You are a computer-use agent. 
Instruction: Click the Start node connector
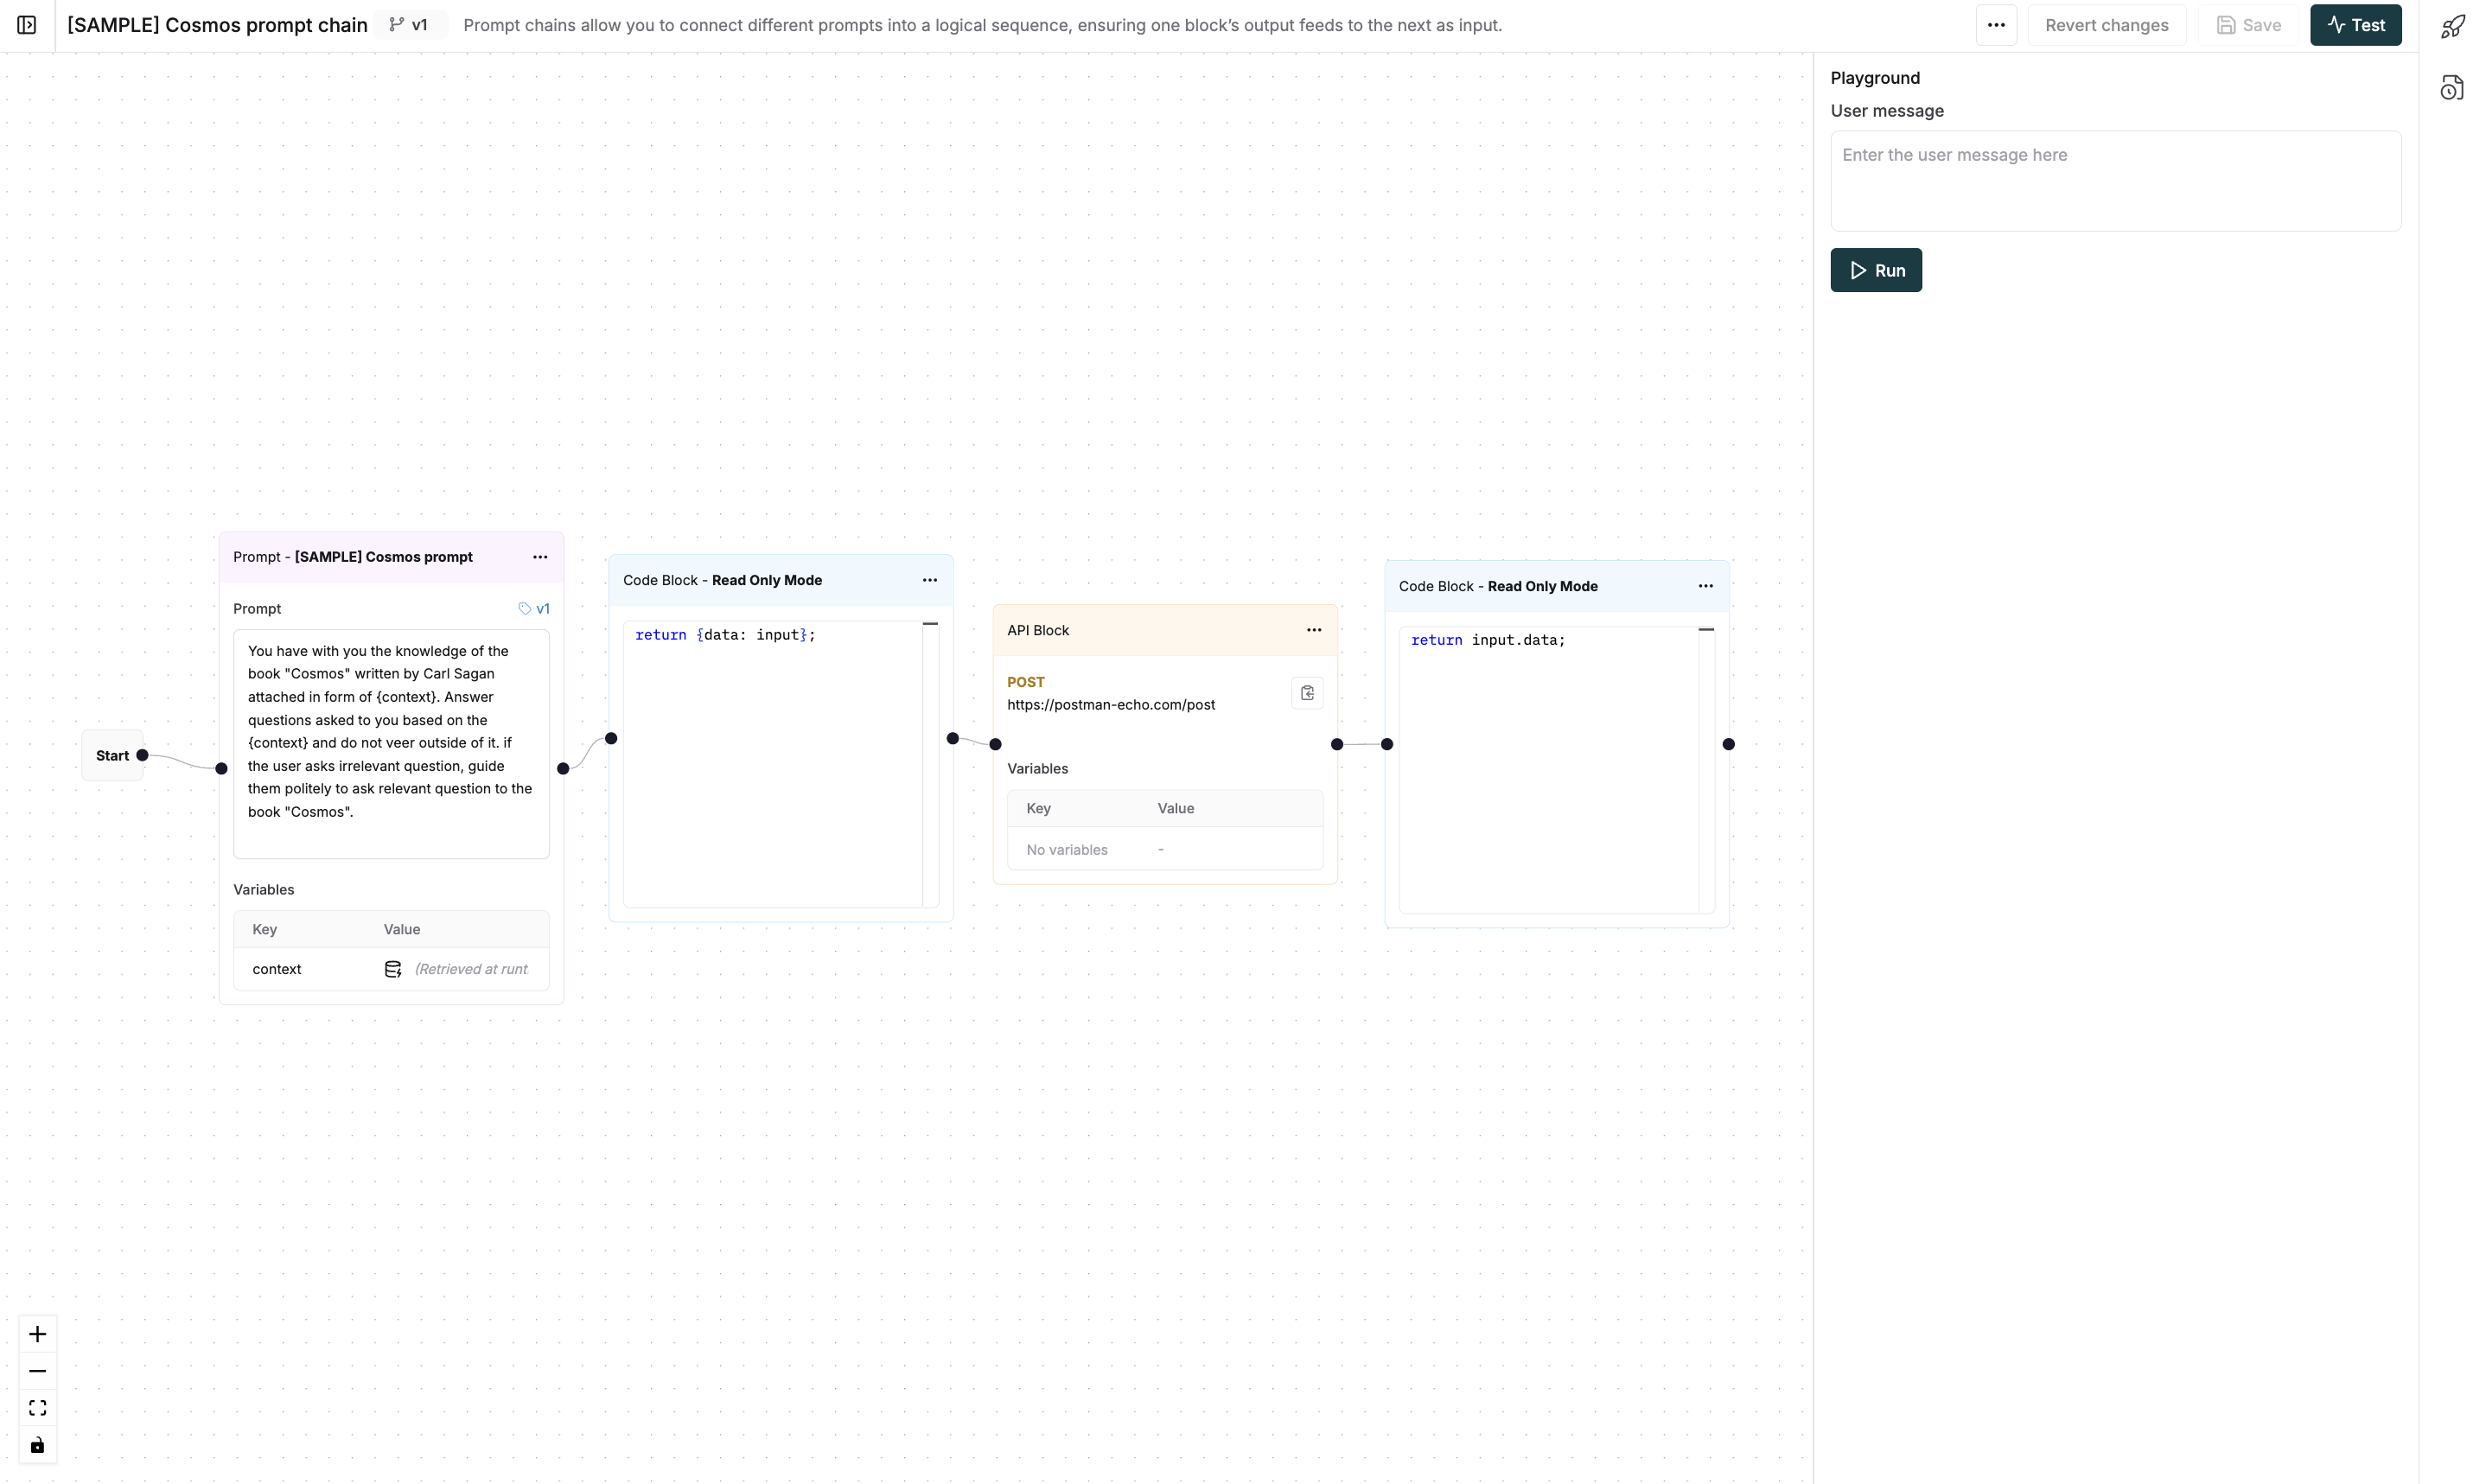point(143,755)
